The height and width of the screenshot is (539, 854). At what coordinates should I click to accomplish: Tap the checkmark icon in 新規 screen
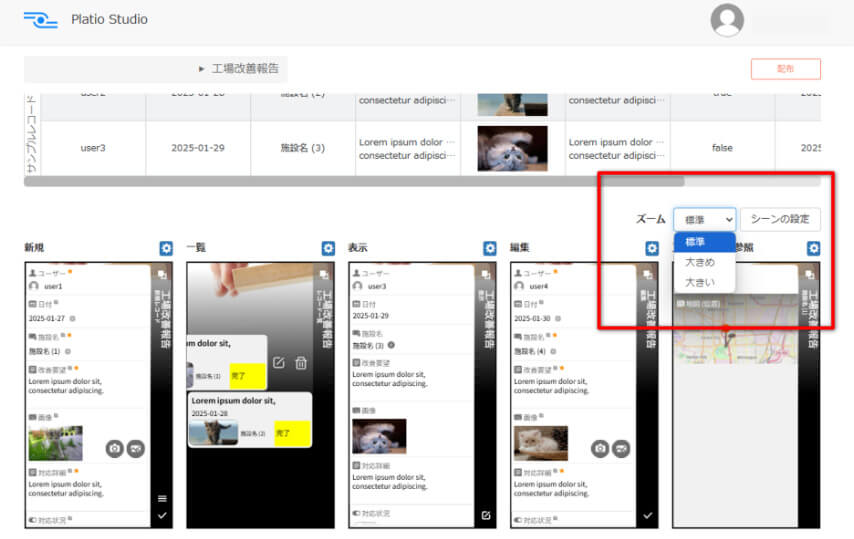click(x=162, y=515)
